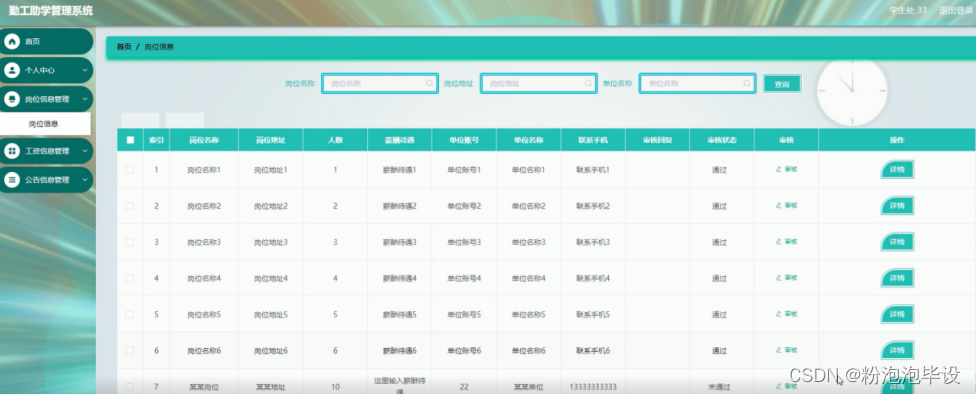Click the home icon in sidebar
The height and width of the screenshot is (394, 976).
[x=11, y=42]
